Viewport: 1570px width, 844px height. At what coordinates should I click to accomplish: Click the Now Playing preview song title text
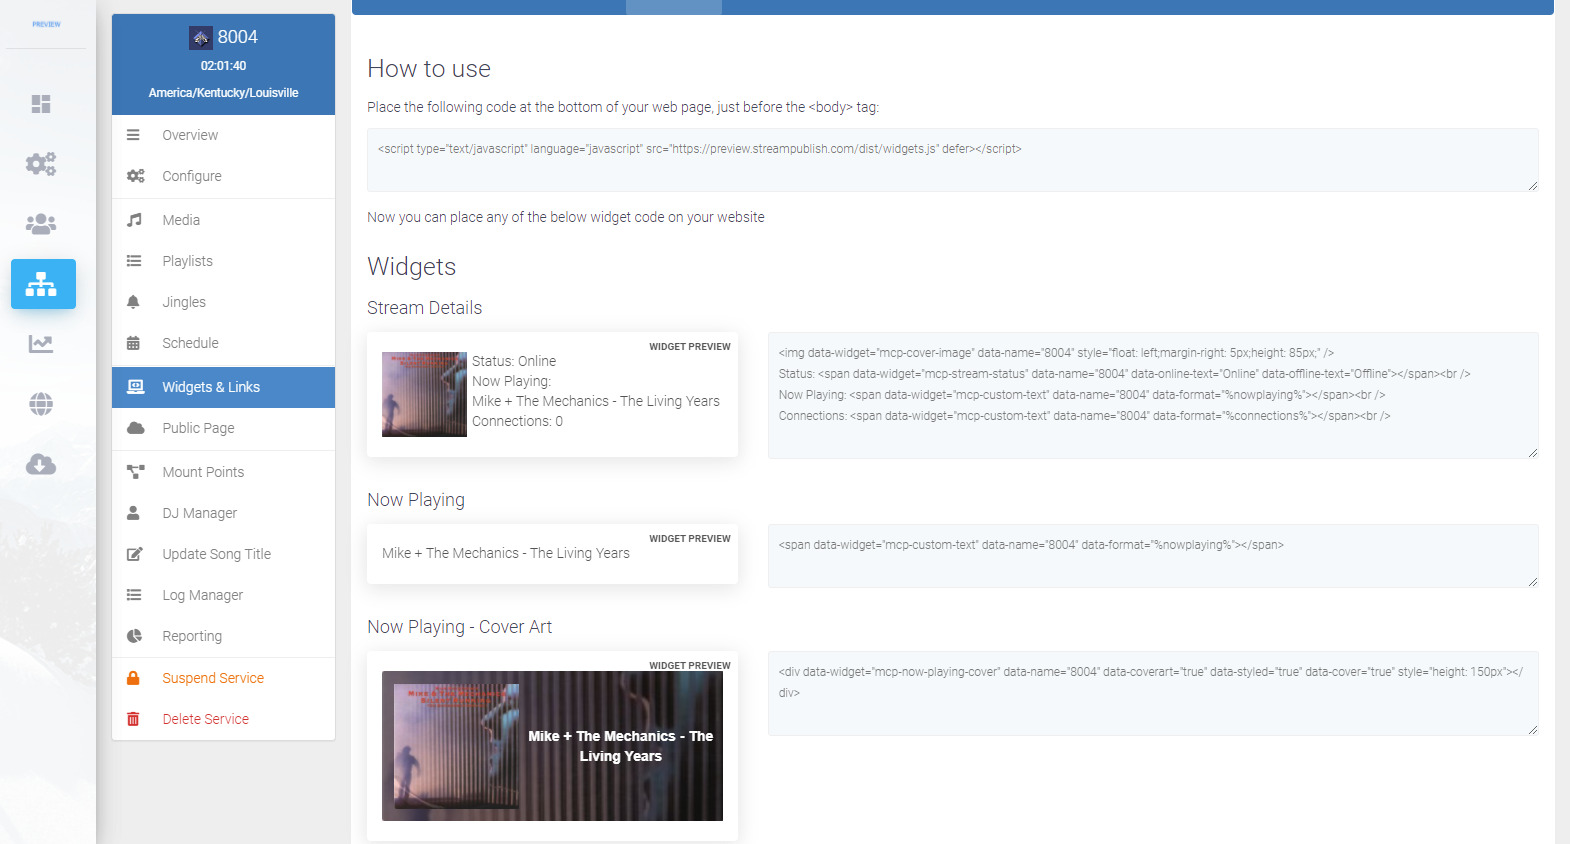[506, 553]
